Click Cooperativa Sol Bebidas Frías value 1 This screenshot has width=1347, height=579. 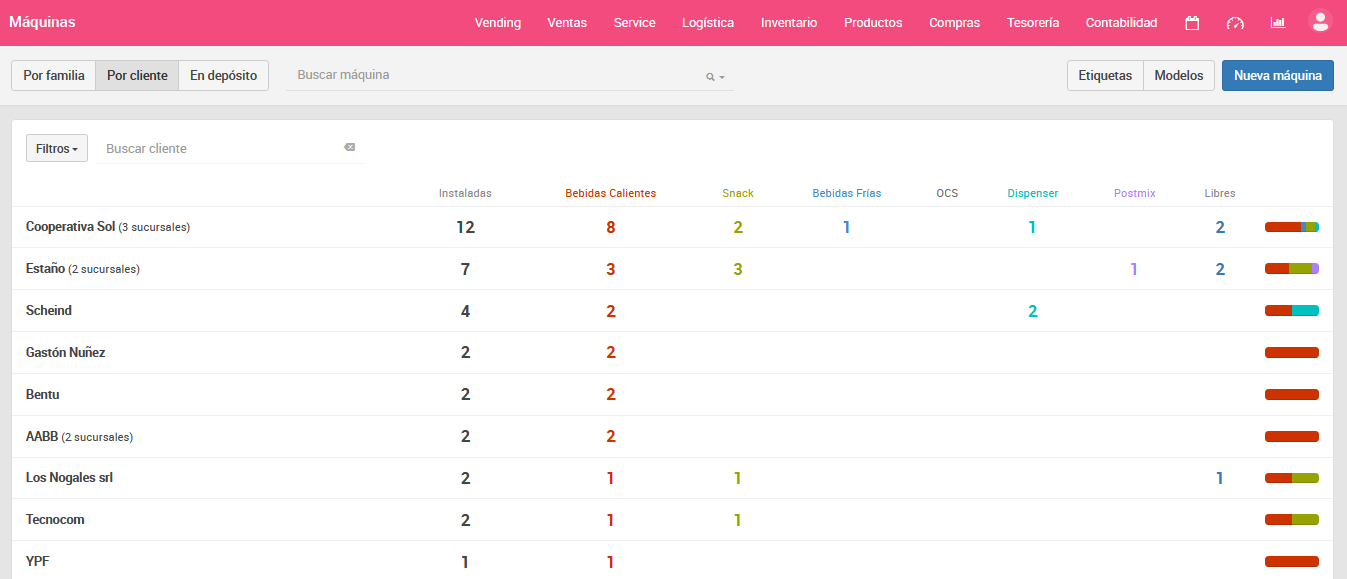coord(846,227)
